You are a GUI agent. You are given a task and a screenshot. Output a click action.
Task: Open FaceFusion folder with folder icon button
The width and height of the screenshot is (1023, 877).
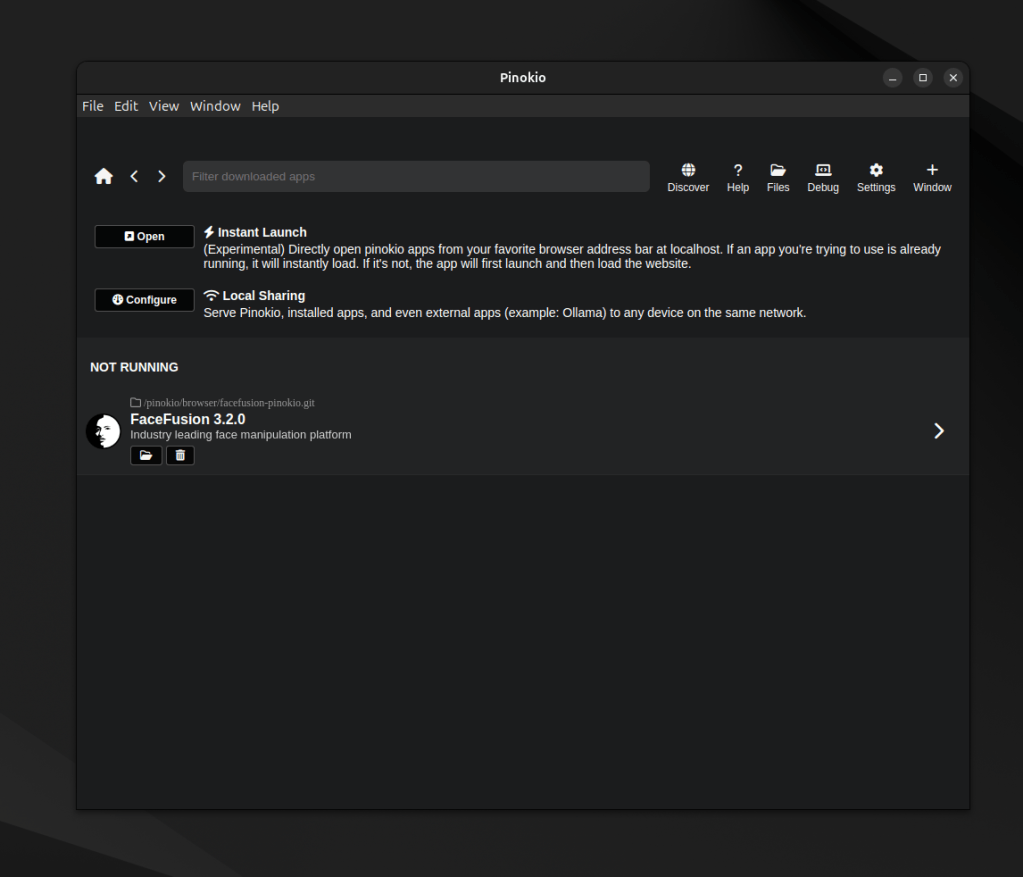pos(146,456)
